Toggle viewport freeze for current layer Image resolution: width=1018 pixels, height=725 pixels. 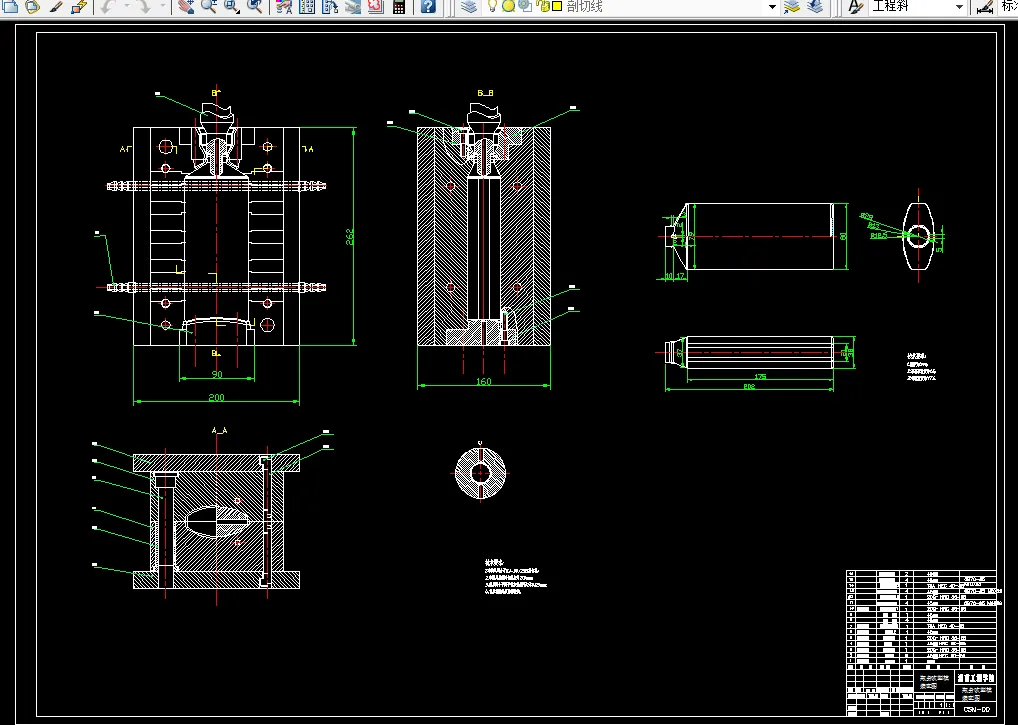525,6
